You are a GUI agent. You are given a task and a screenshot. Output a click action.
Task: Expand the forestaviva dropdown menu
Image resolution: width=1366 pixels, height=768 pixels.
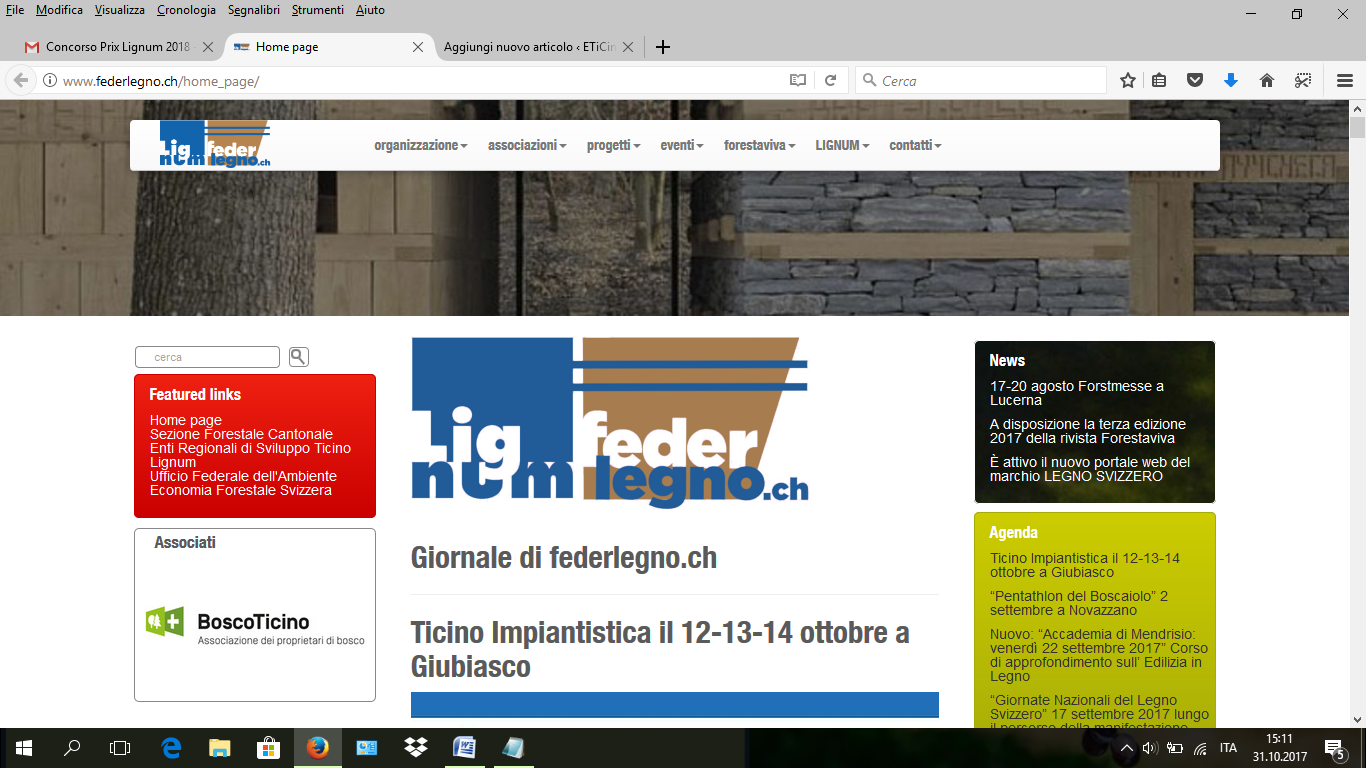point(760,145)
